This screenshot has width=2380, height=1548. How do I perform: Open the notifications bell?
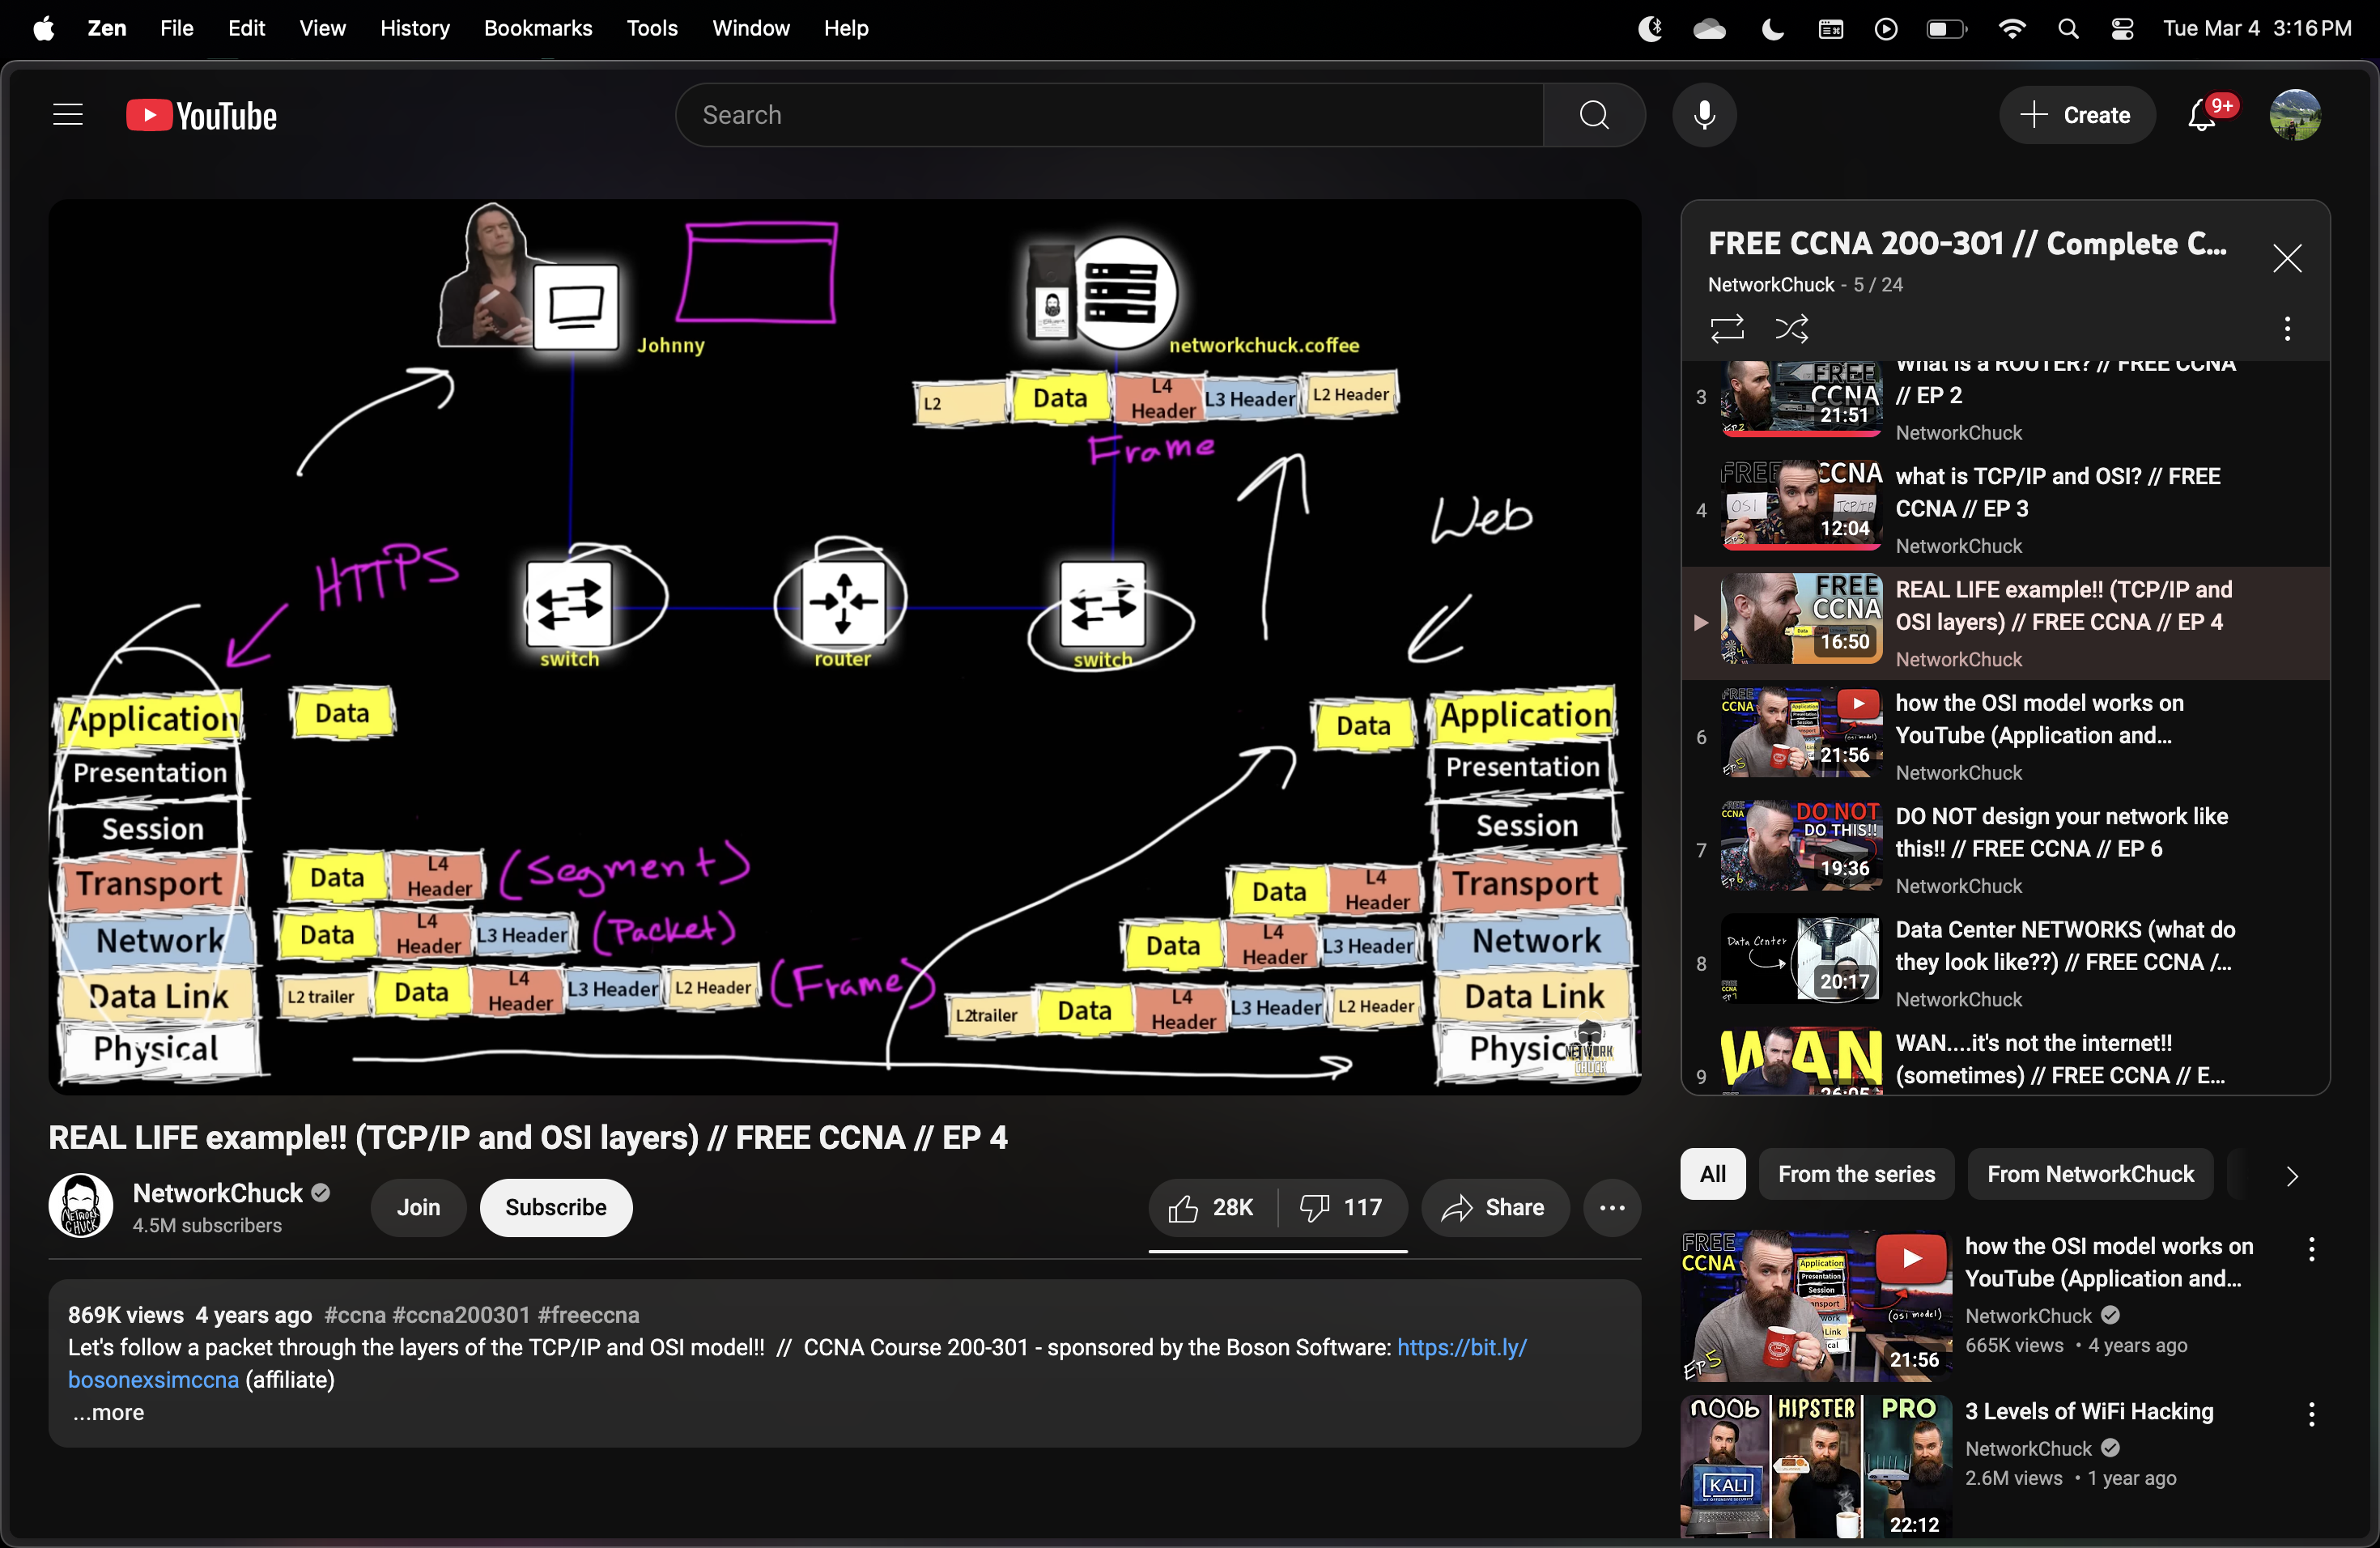[2201, 116]
